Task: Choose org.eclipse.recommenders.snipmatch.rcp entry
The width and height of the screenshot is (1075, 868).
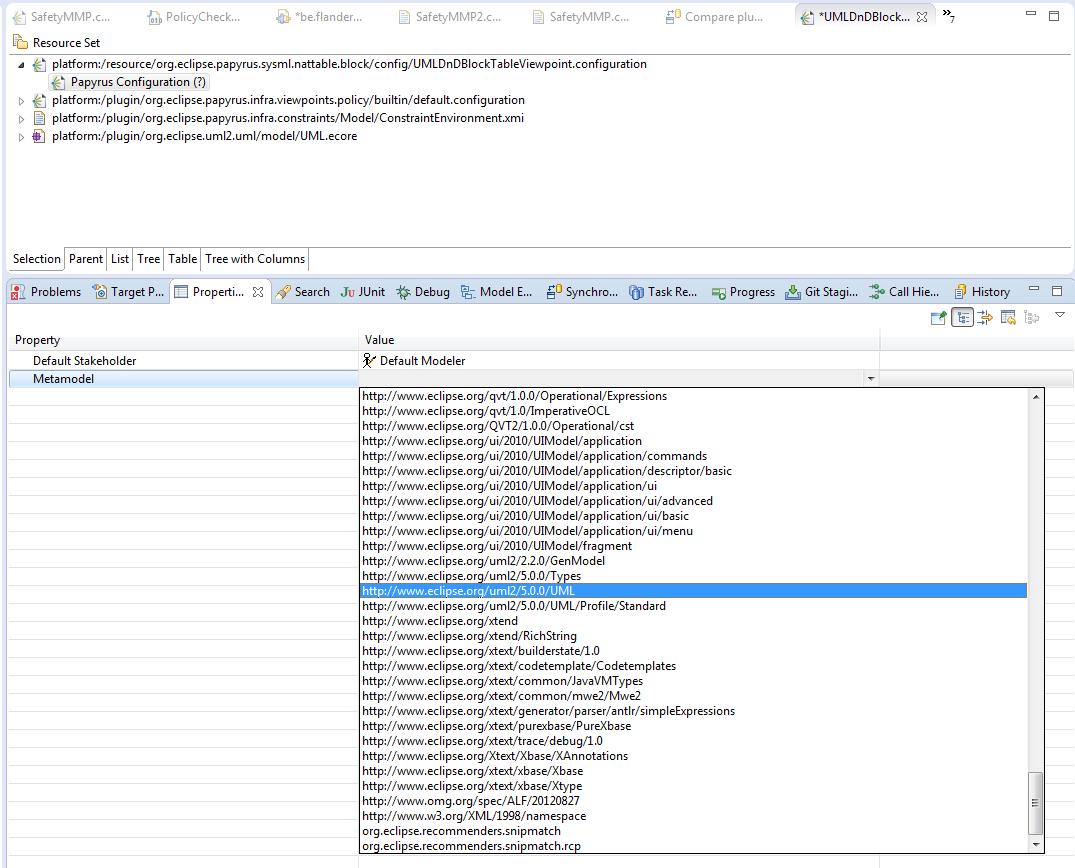Action: [693, 846]
